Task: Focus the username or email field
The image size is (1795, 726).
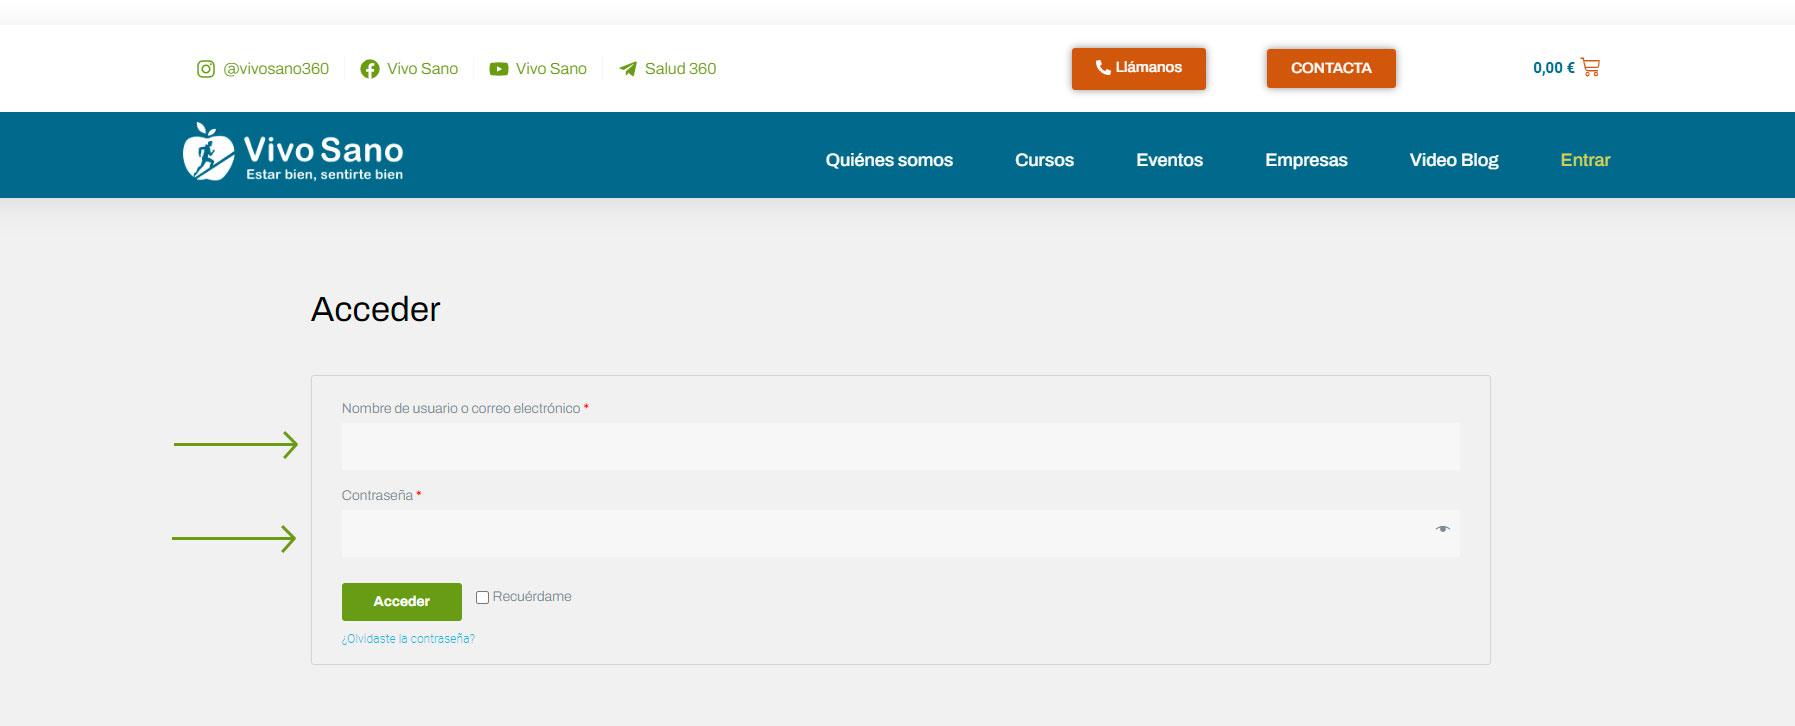Action: point(900,446)
